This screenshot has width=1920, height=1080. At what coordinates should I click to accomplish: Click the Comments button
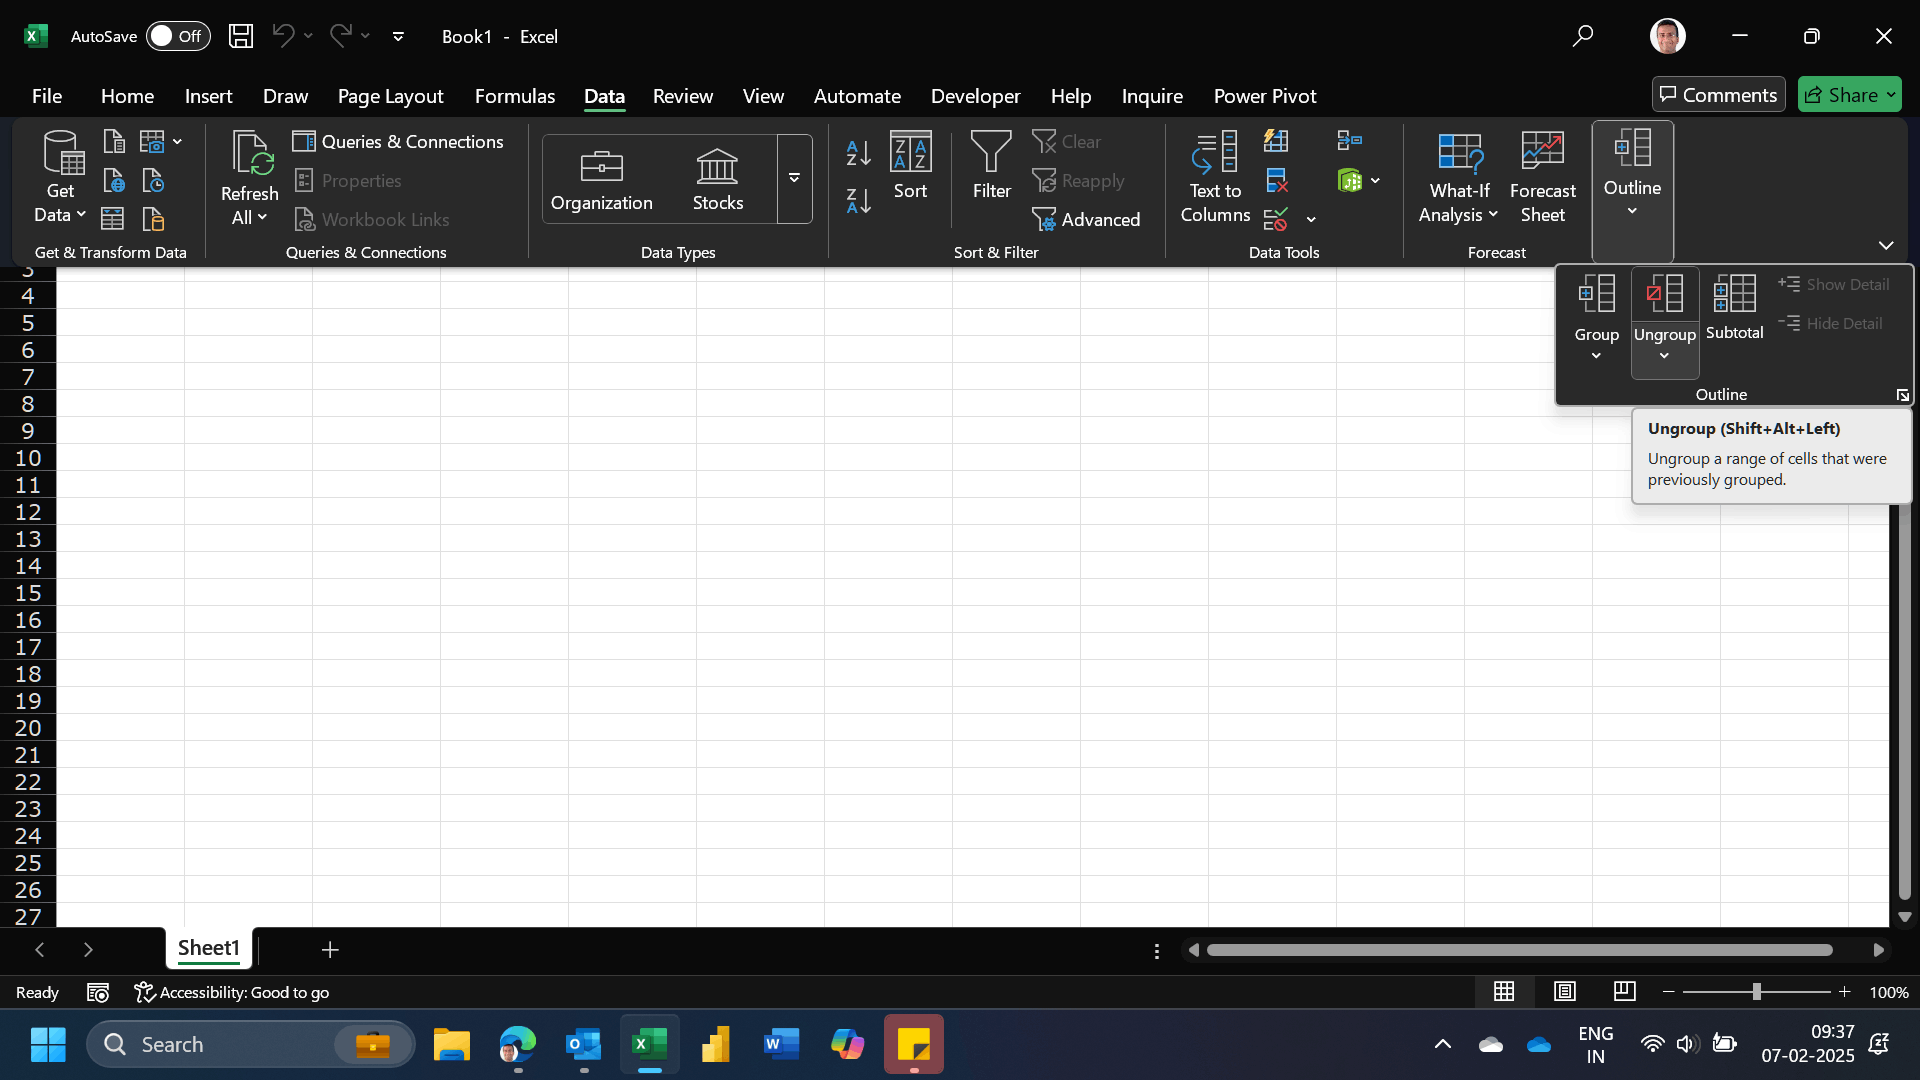click(x=1718, y=94)
